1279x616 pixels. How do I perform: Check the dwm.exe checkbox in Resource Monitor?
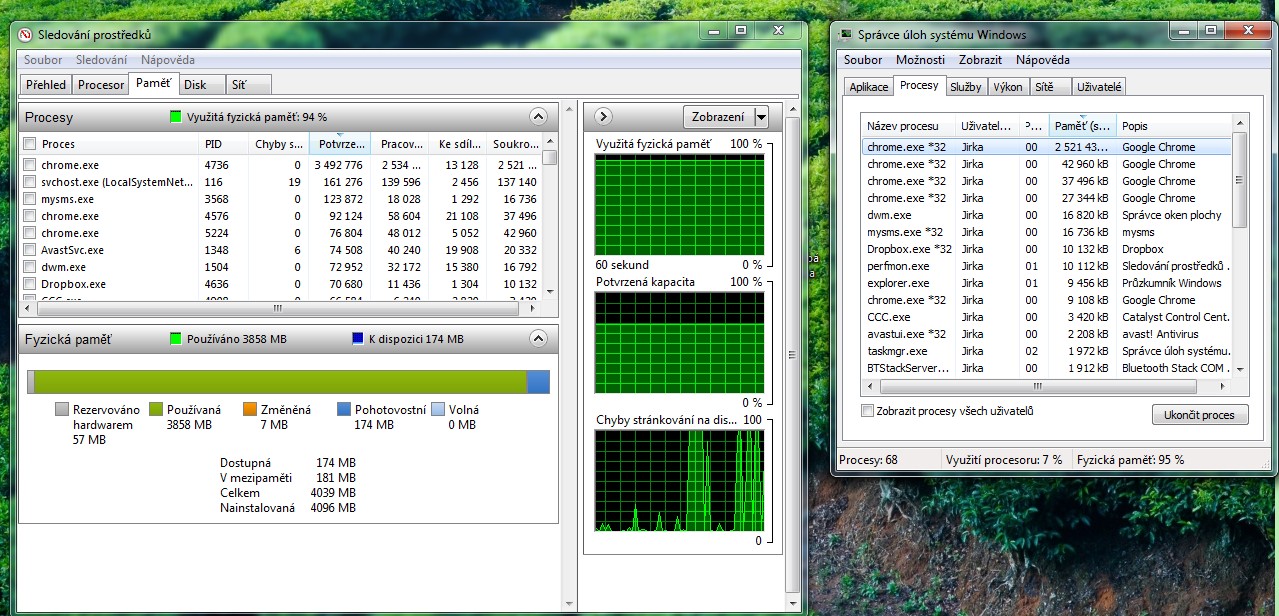tap(30, 267)
